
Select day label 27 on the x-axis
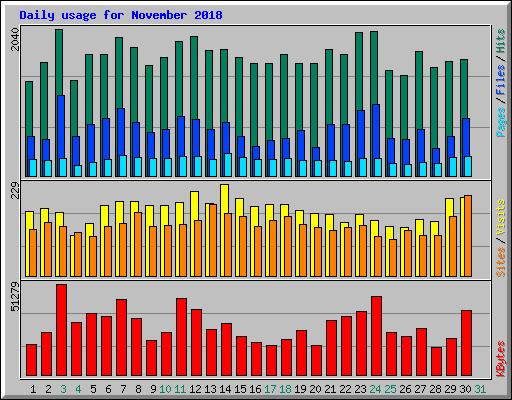(x=420, y=389)
